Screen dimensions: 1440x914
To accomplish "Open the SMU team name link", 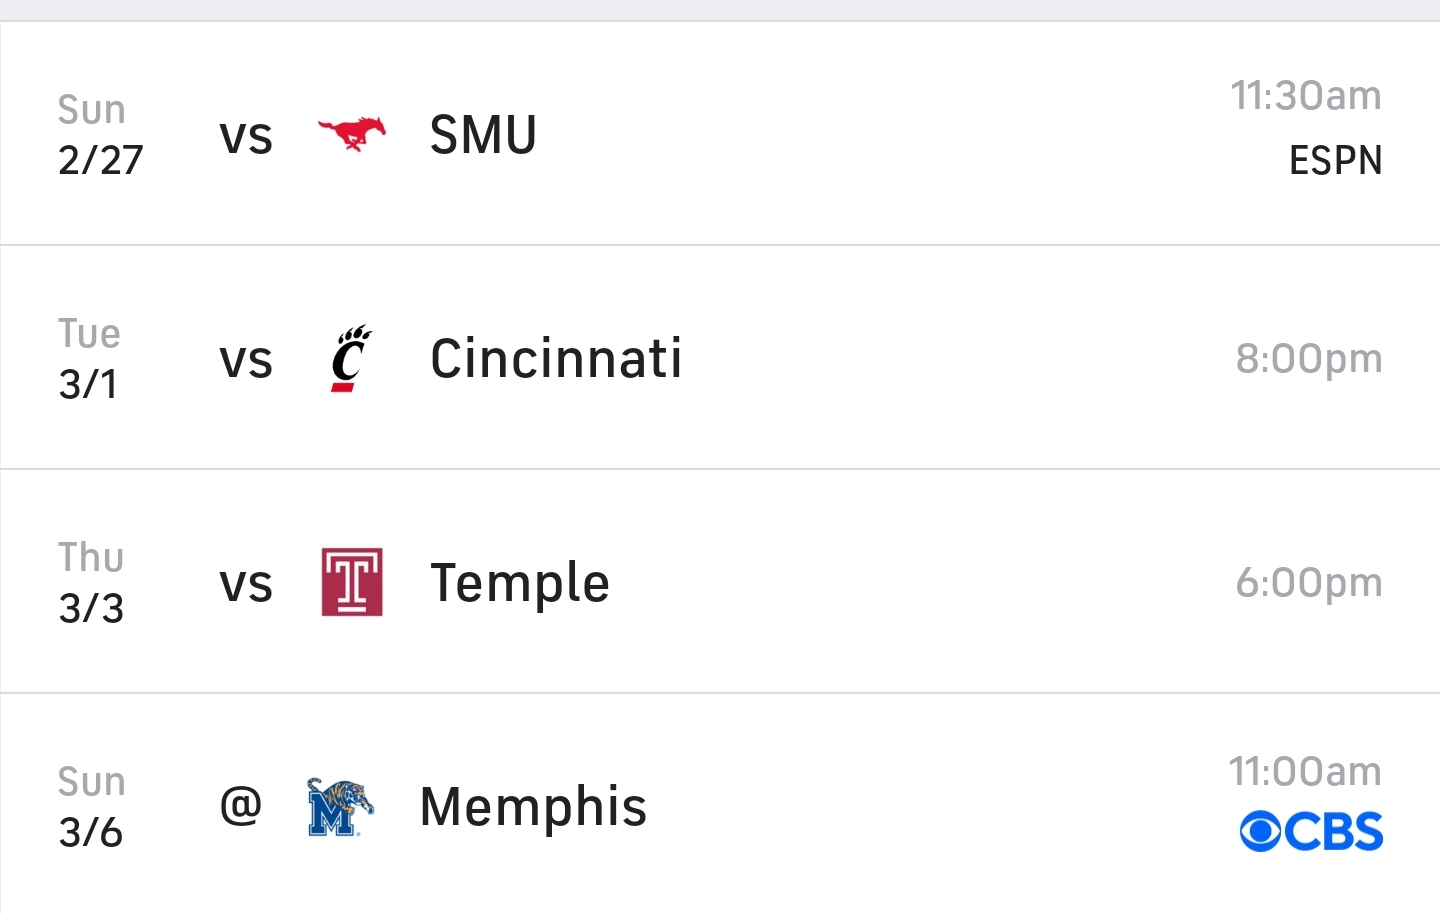I will (x=483, y=135).
